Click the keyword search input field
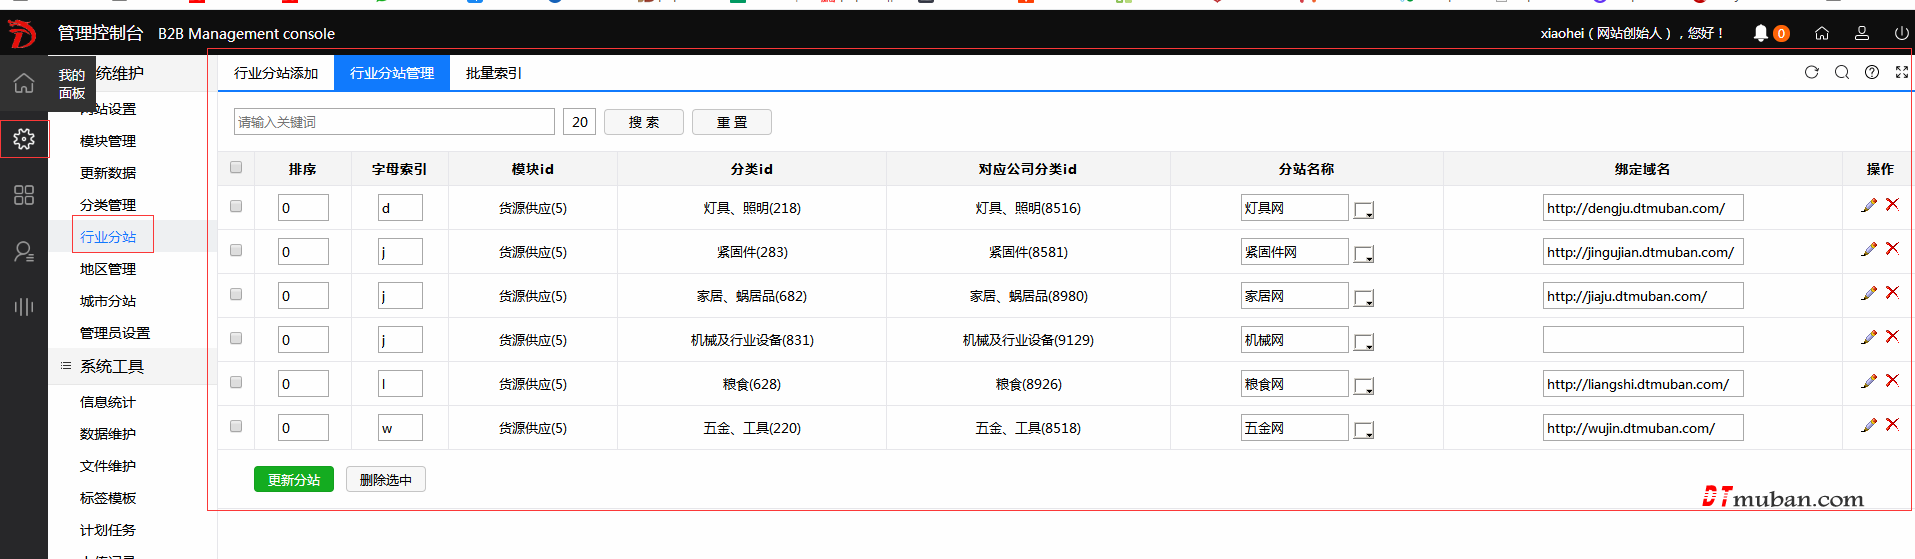Viewport: 1915px width, 559px height. [394, 122]
